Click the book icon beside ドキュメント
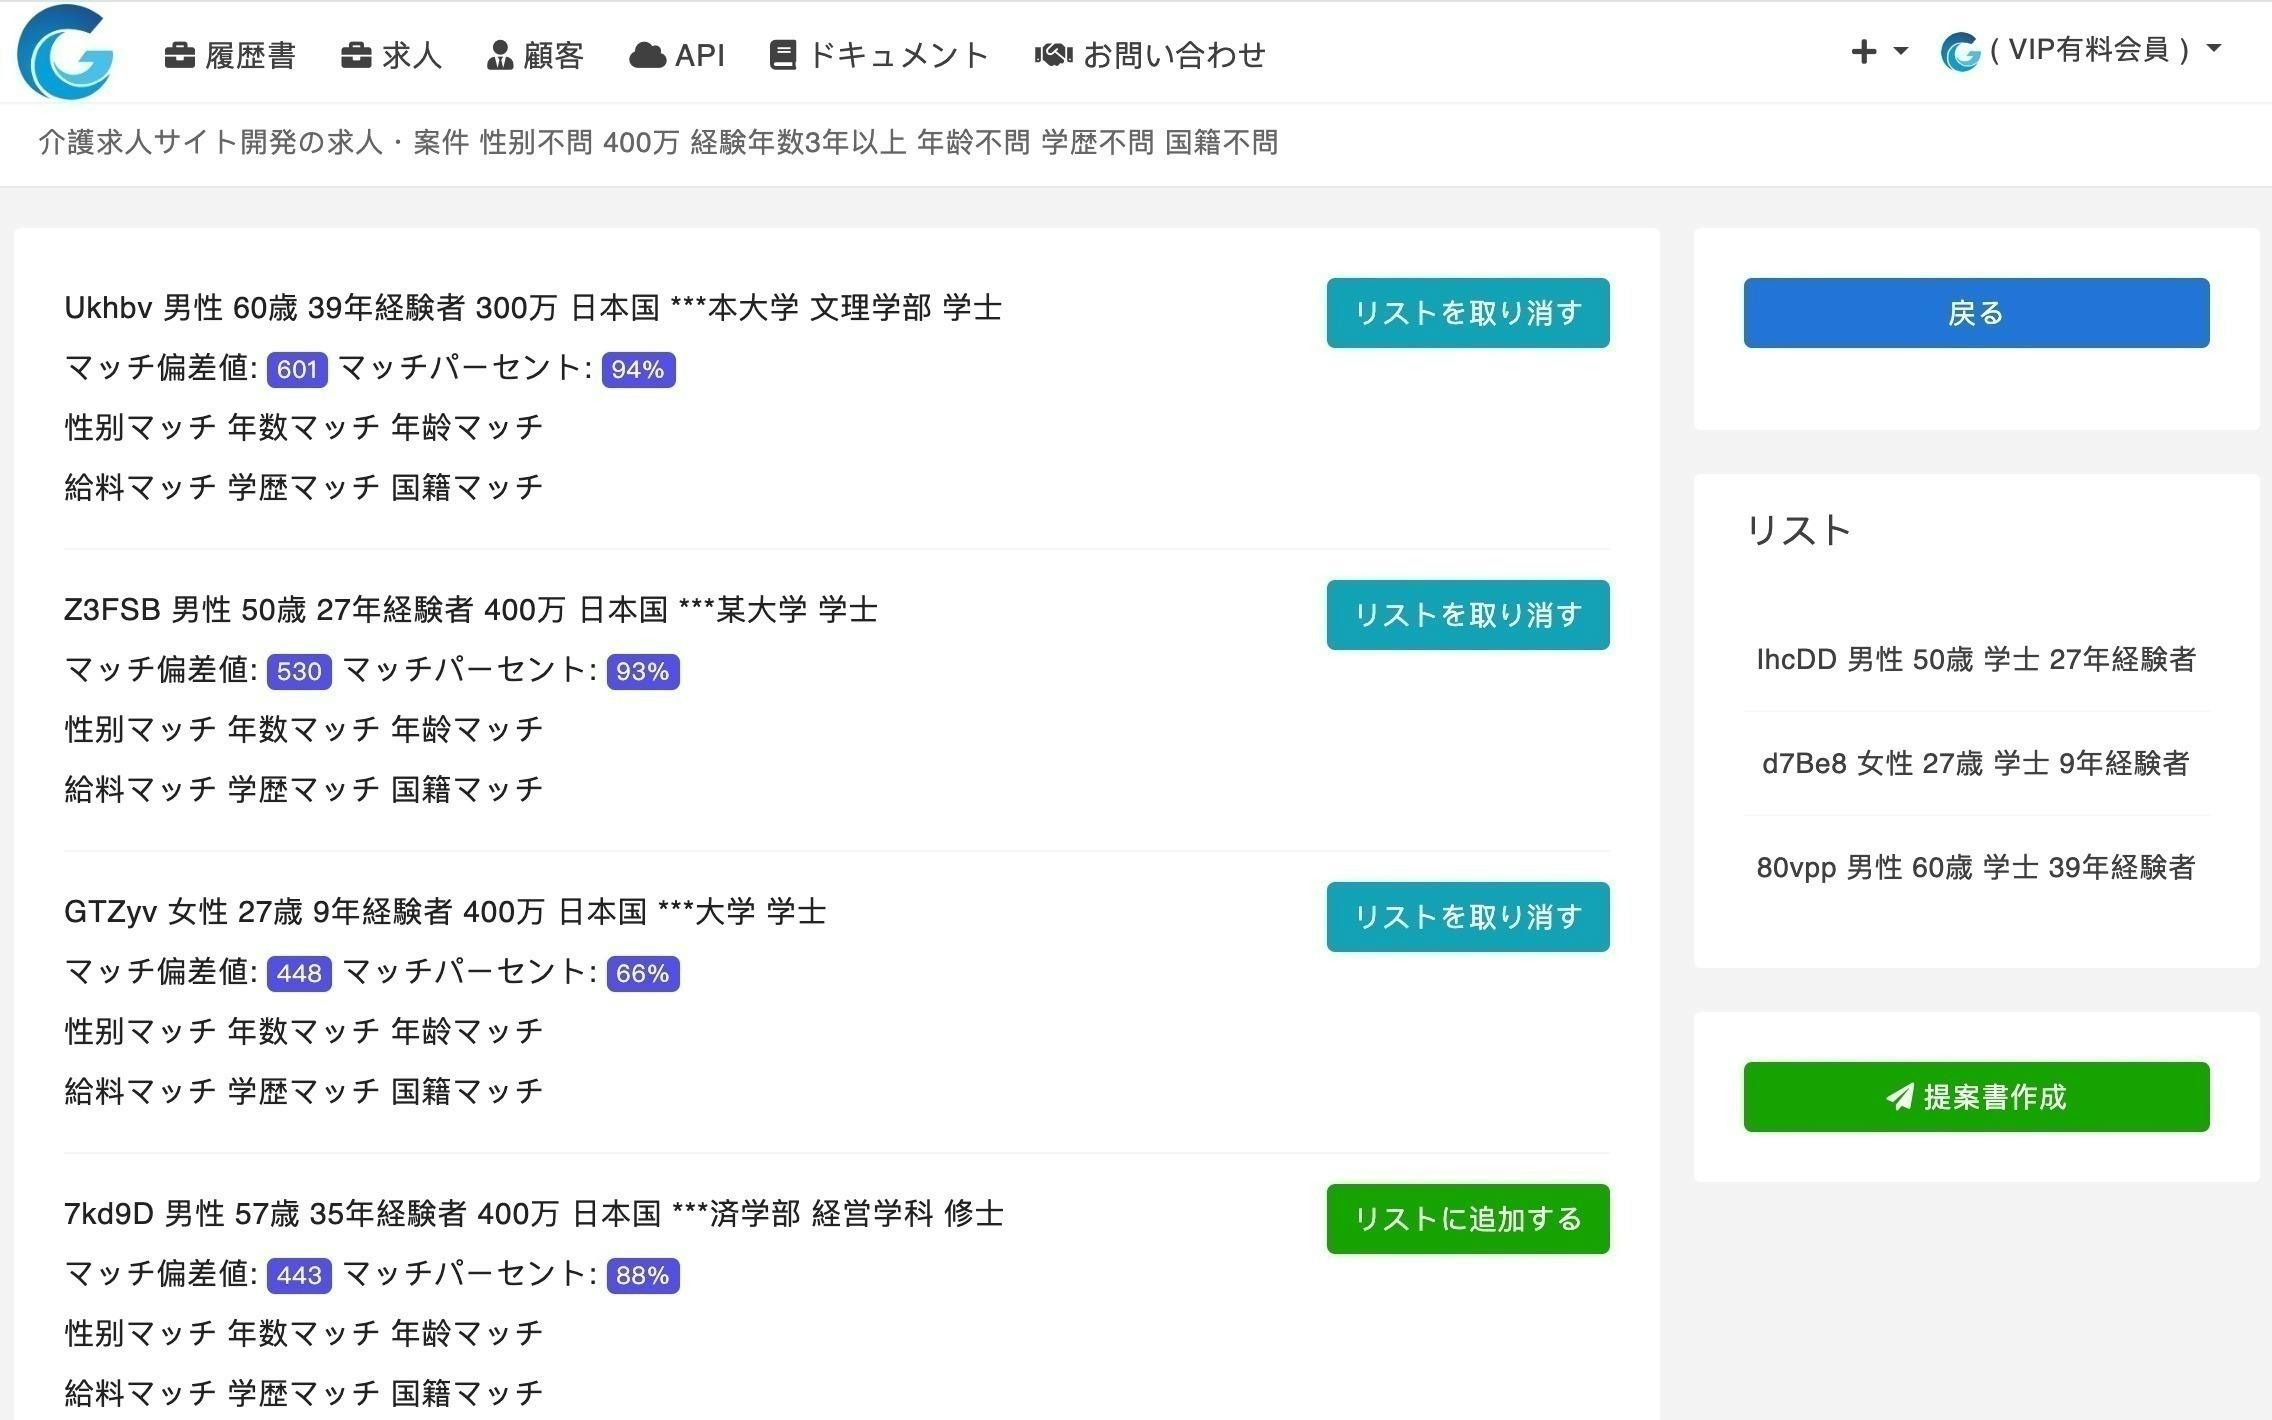The width and height of the screenshot is (2272, 1420). click(783, 55)
